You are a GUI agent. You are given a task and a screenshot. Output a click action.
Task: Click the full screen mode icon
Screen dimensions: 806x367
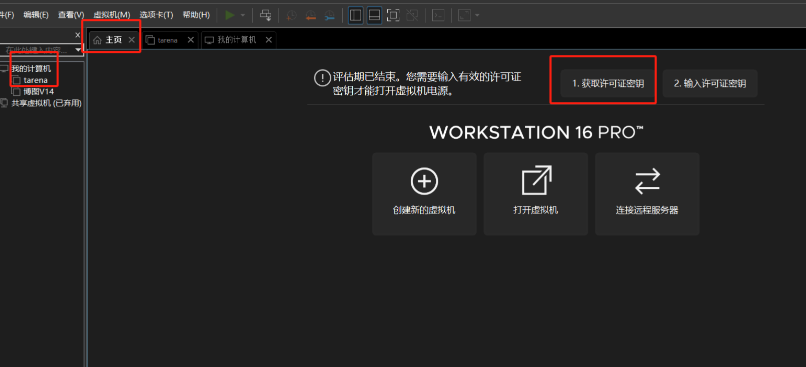pos(393,15)
